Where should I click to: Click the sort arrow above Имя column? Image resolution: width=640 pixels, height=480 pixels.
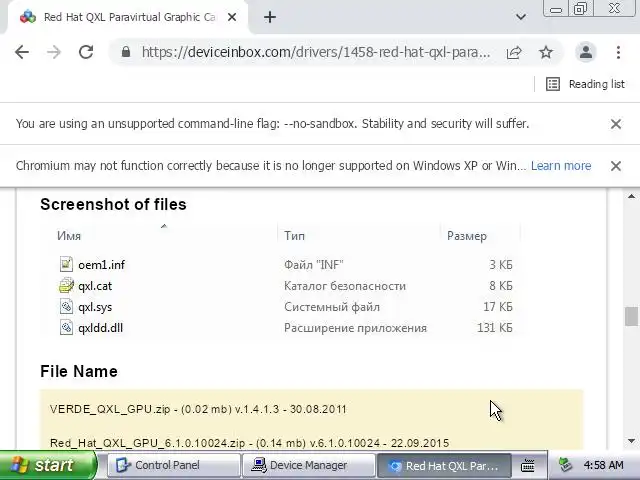coord(164,226)
